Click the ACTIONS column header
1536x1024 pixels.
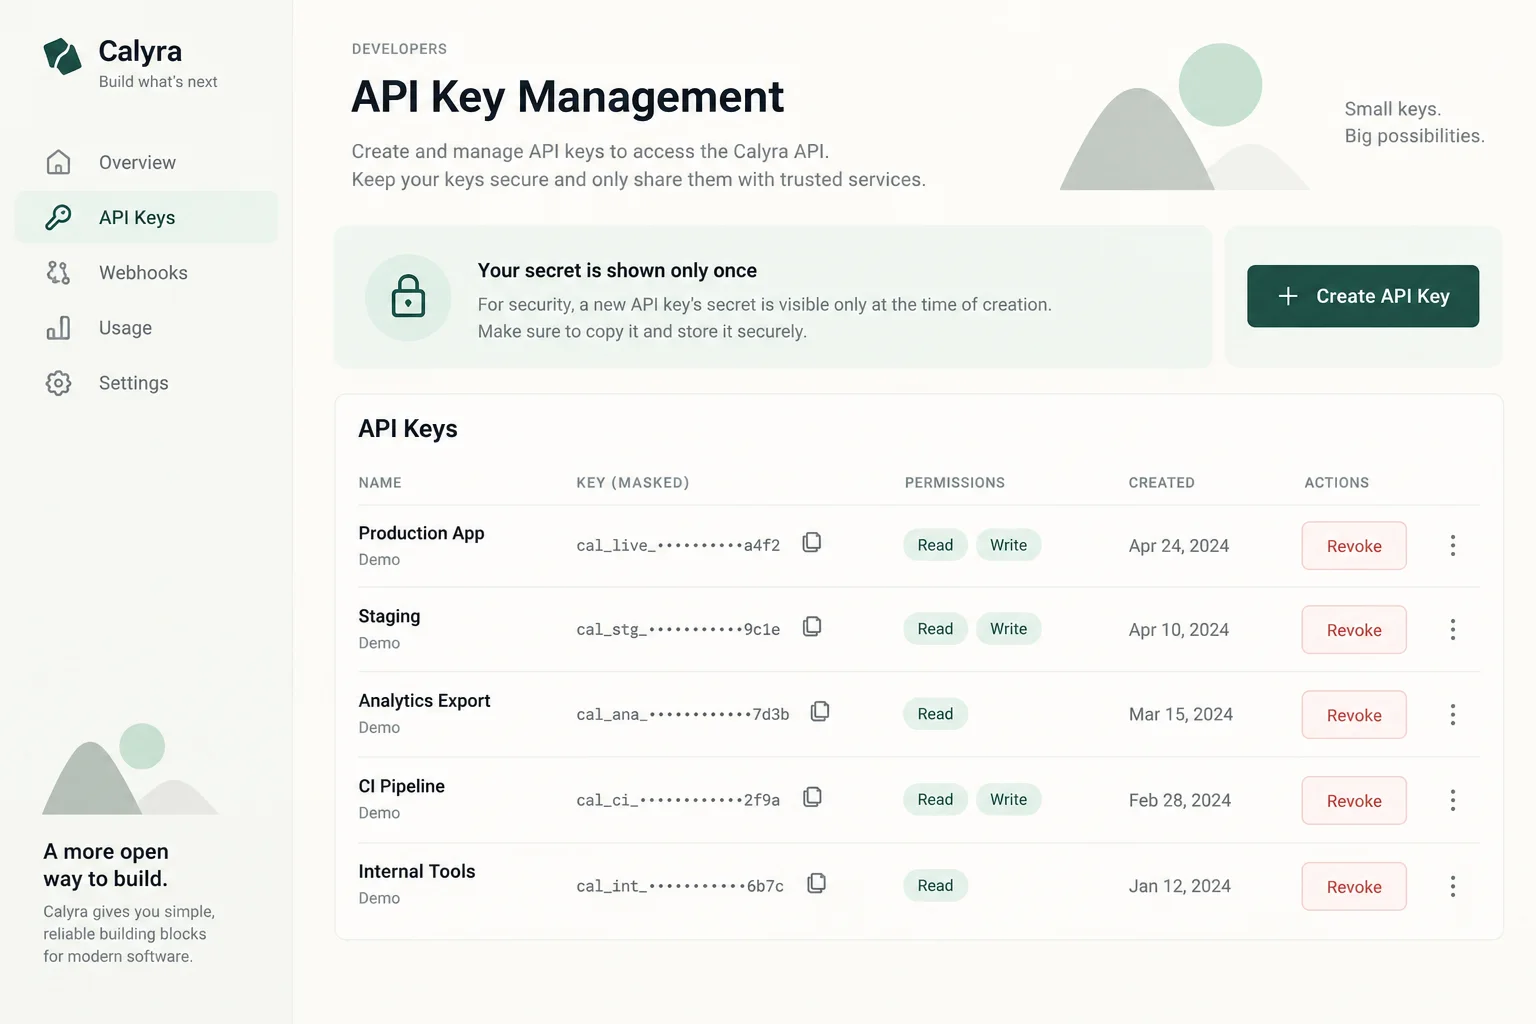pyautogui.click(x=1337, y=483)
